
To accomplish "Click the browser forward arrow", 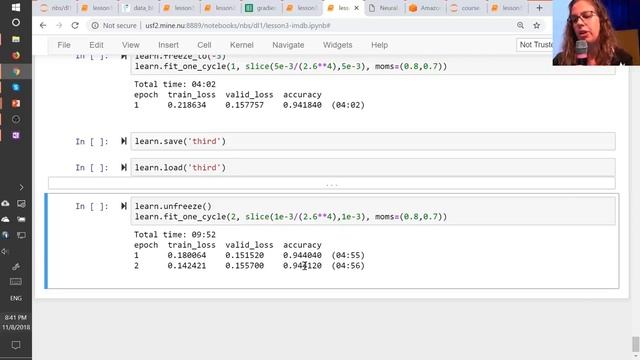I will 59,25.
